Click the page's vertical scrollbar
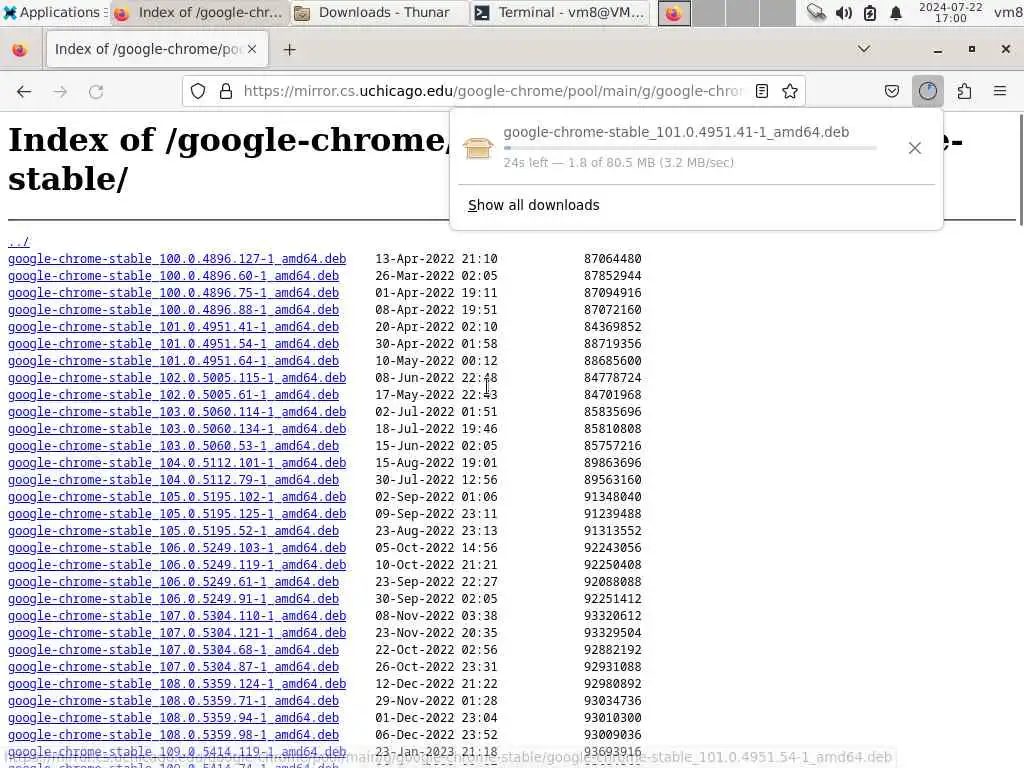 tap(1020, 170)
